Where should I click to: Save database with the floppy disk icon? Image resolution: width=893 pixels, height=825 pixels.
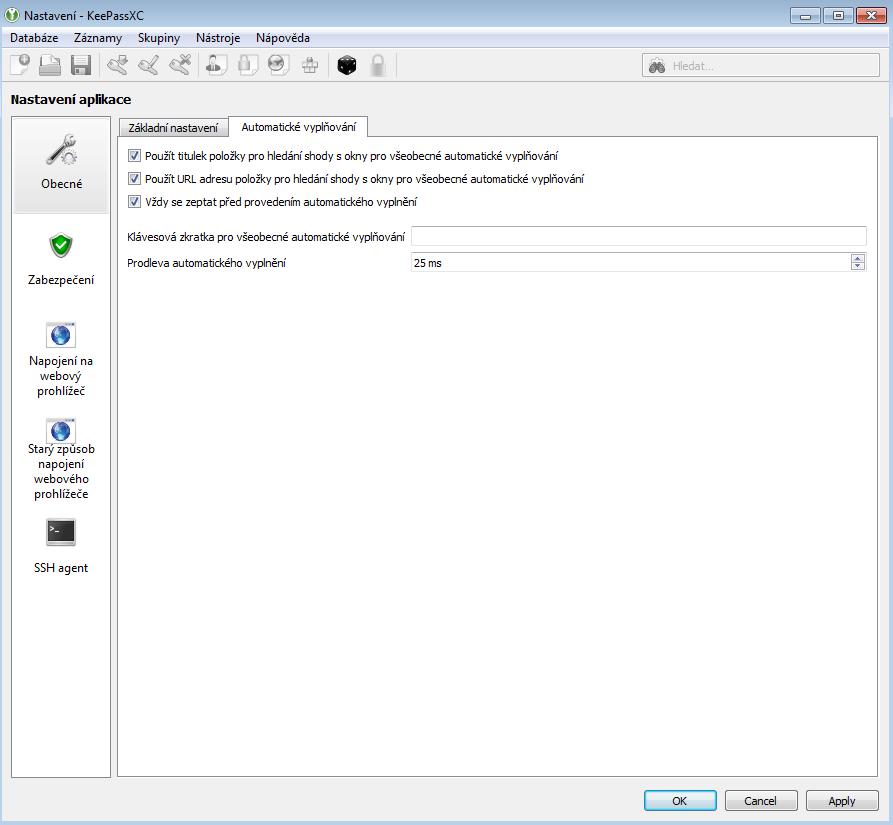click(x=81, y=65)
